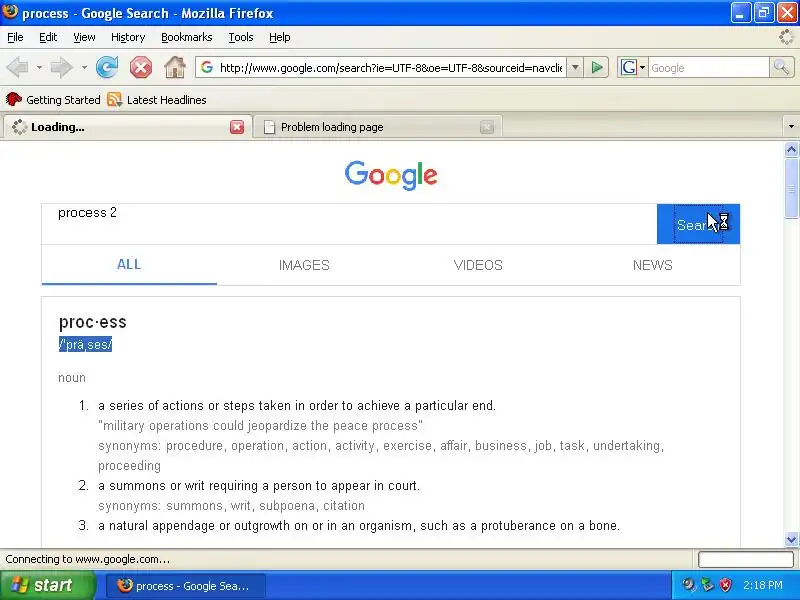Go to the Home page
800x600 pixels.
pyautogui.click(x=174, y=67)
